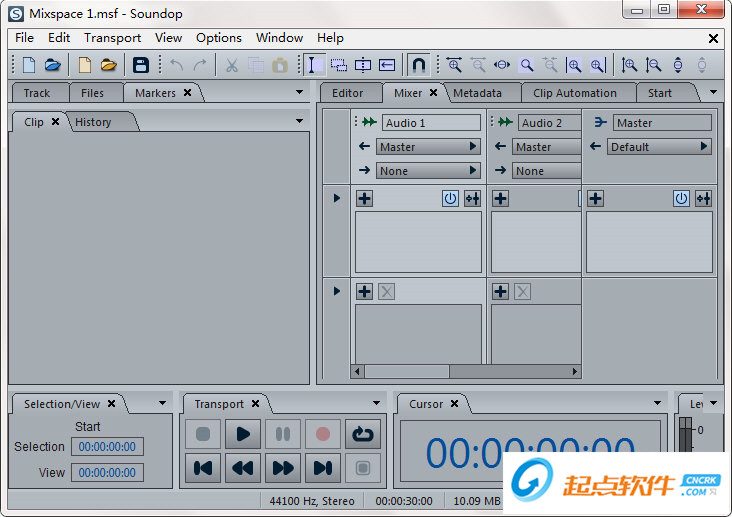The height and width of the screenshot is (517, 732).
Task: Toggle the snapping magnet icon
Action: 419,65
